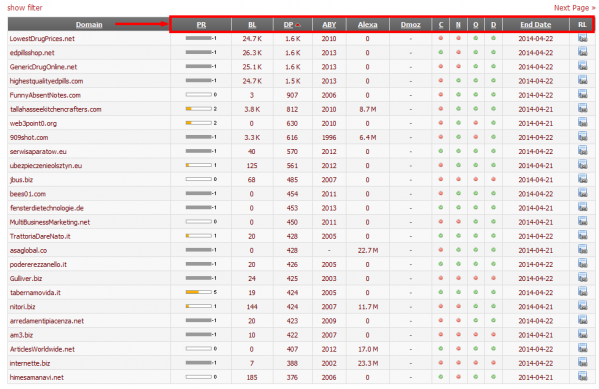Open RL icon for himesamanavi.net
The width and height of the screenshot is (599, 389).
pyautogui.click(x=583, y=377)
